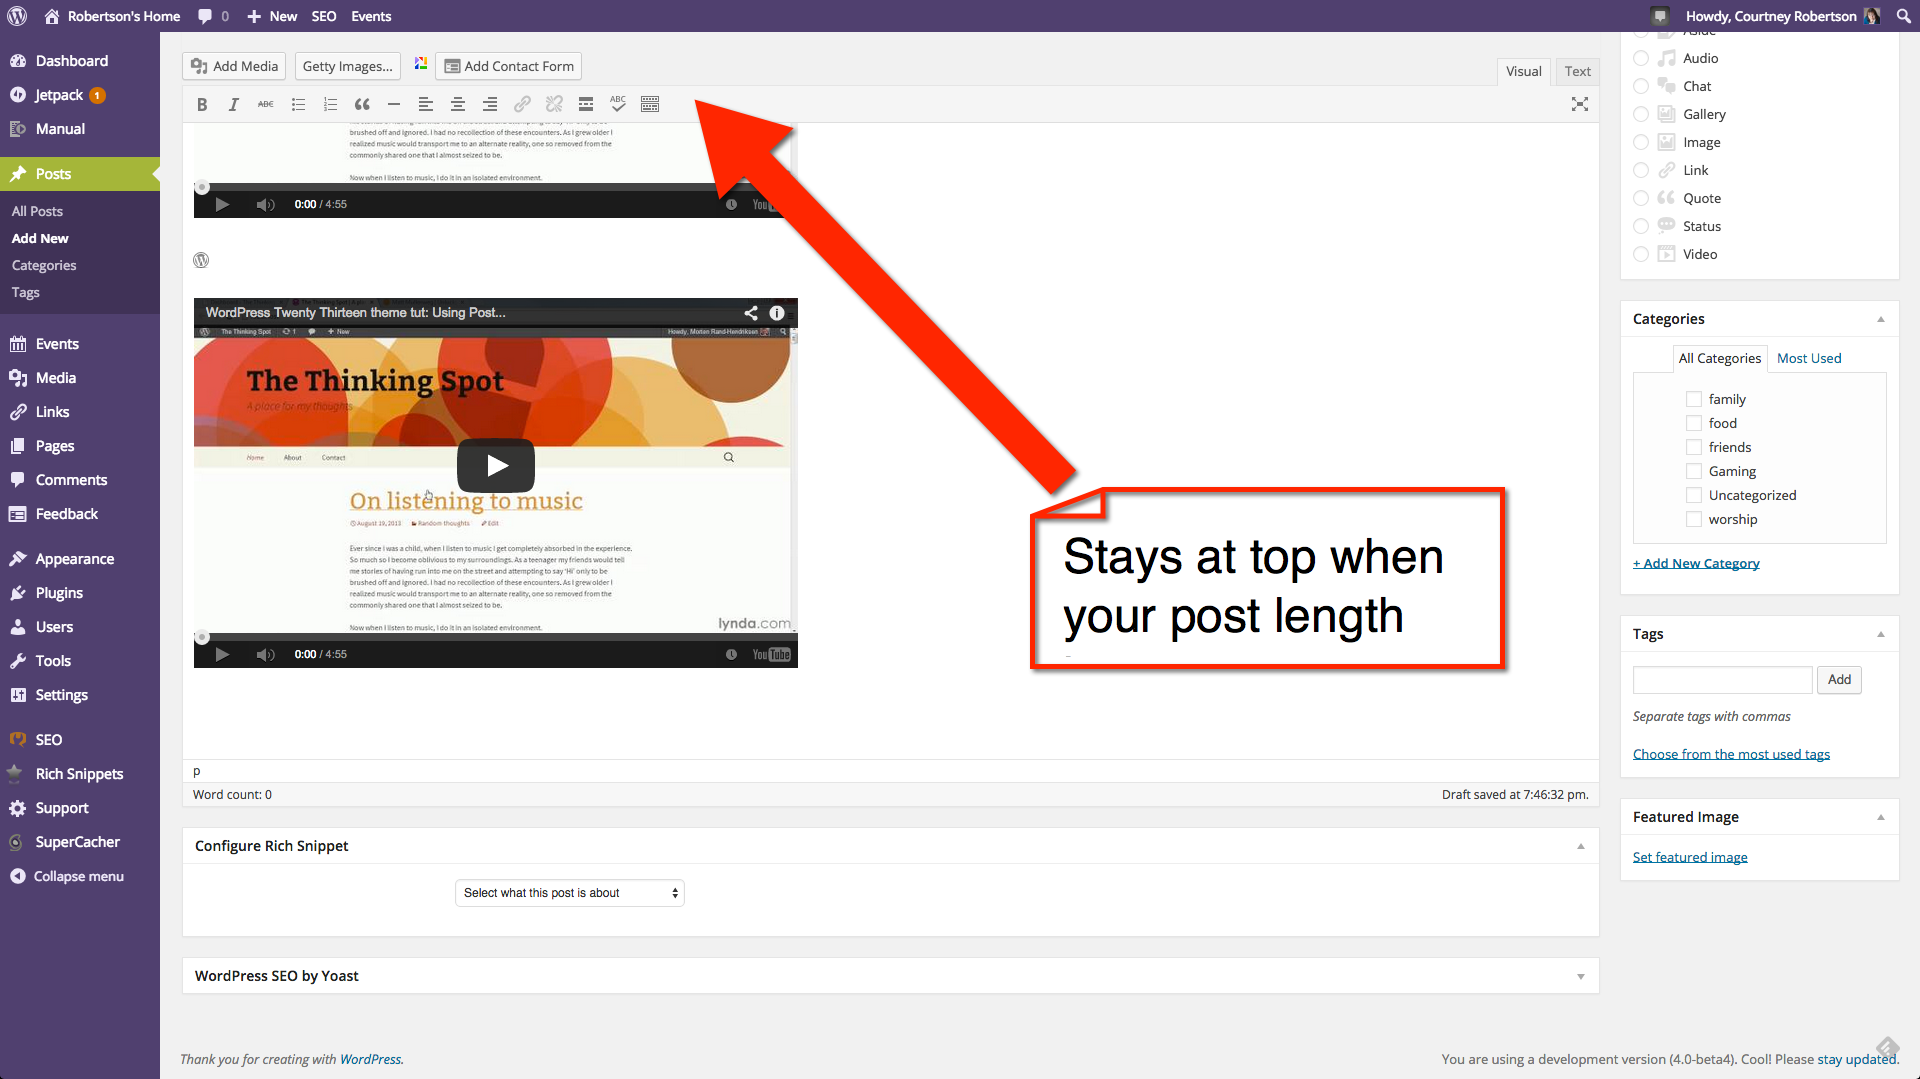1920x1079 pixels.
Task: Select the Chat post format
Action: (1641, 86)
